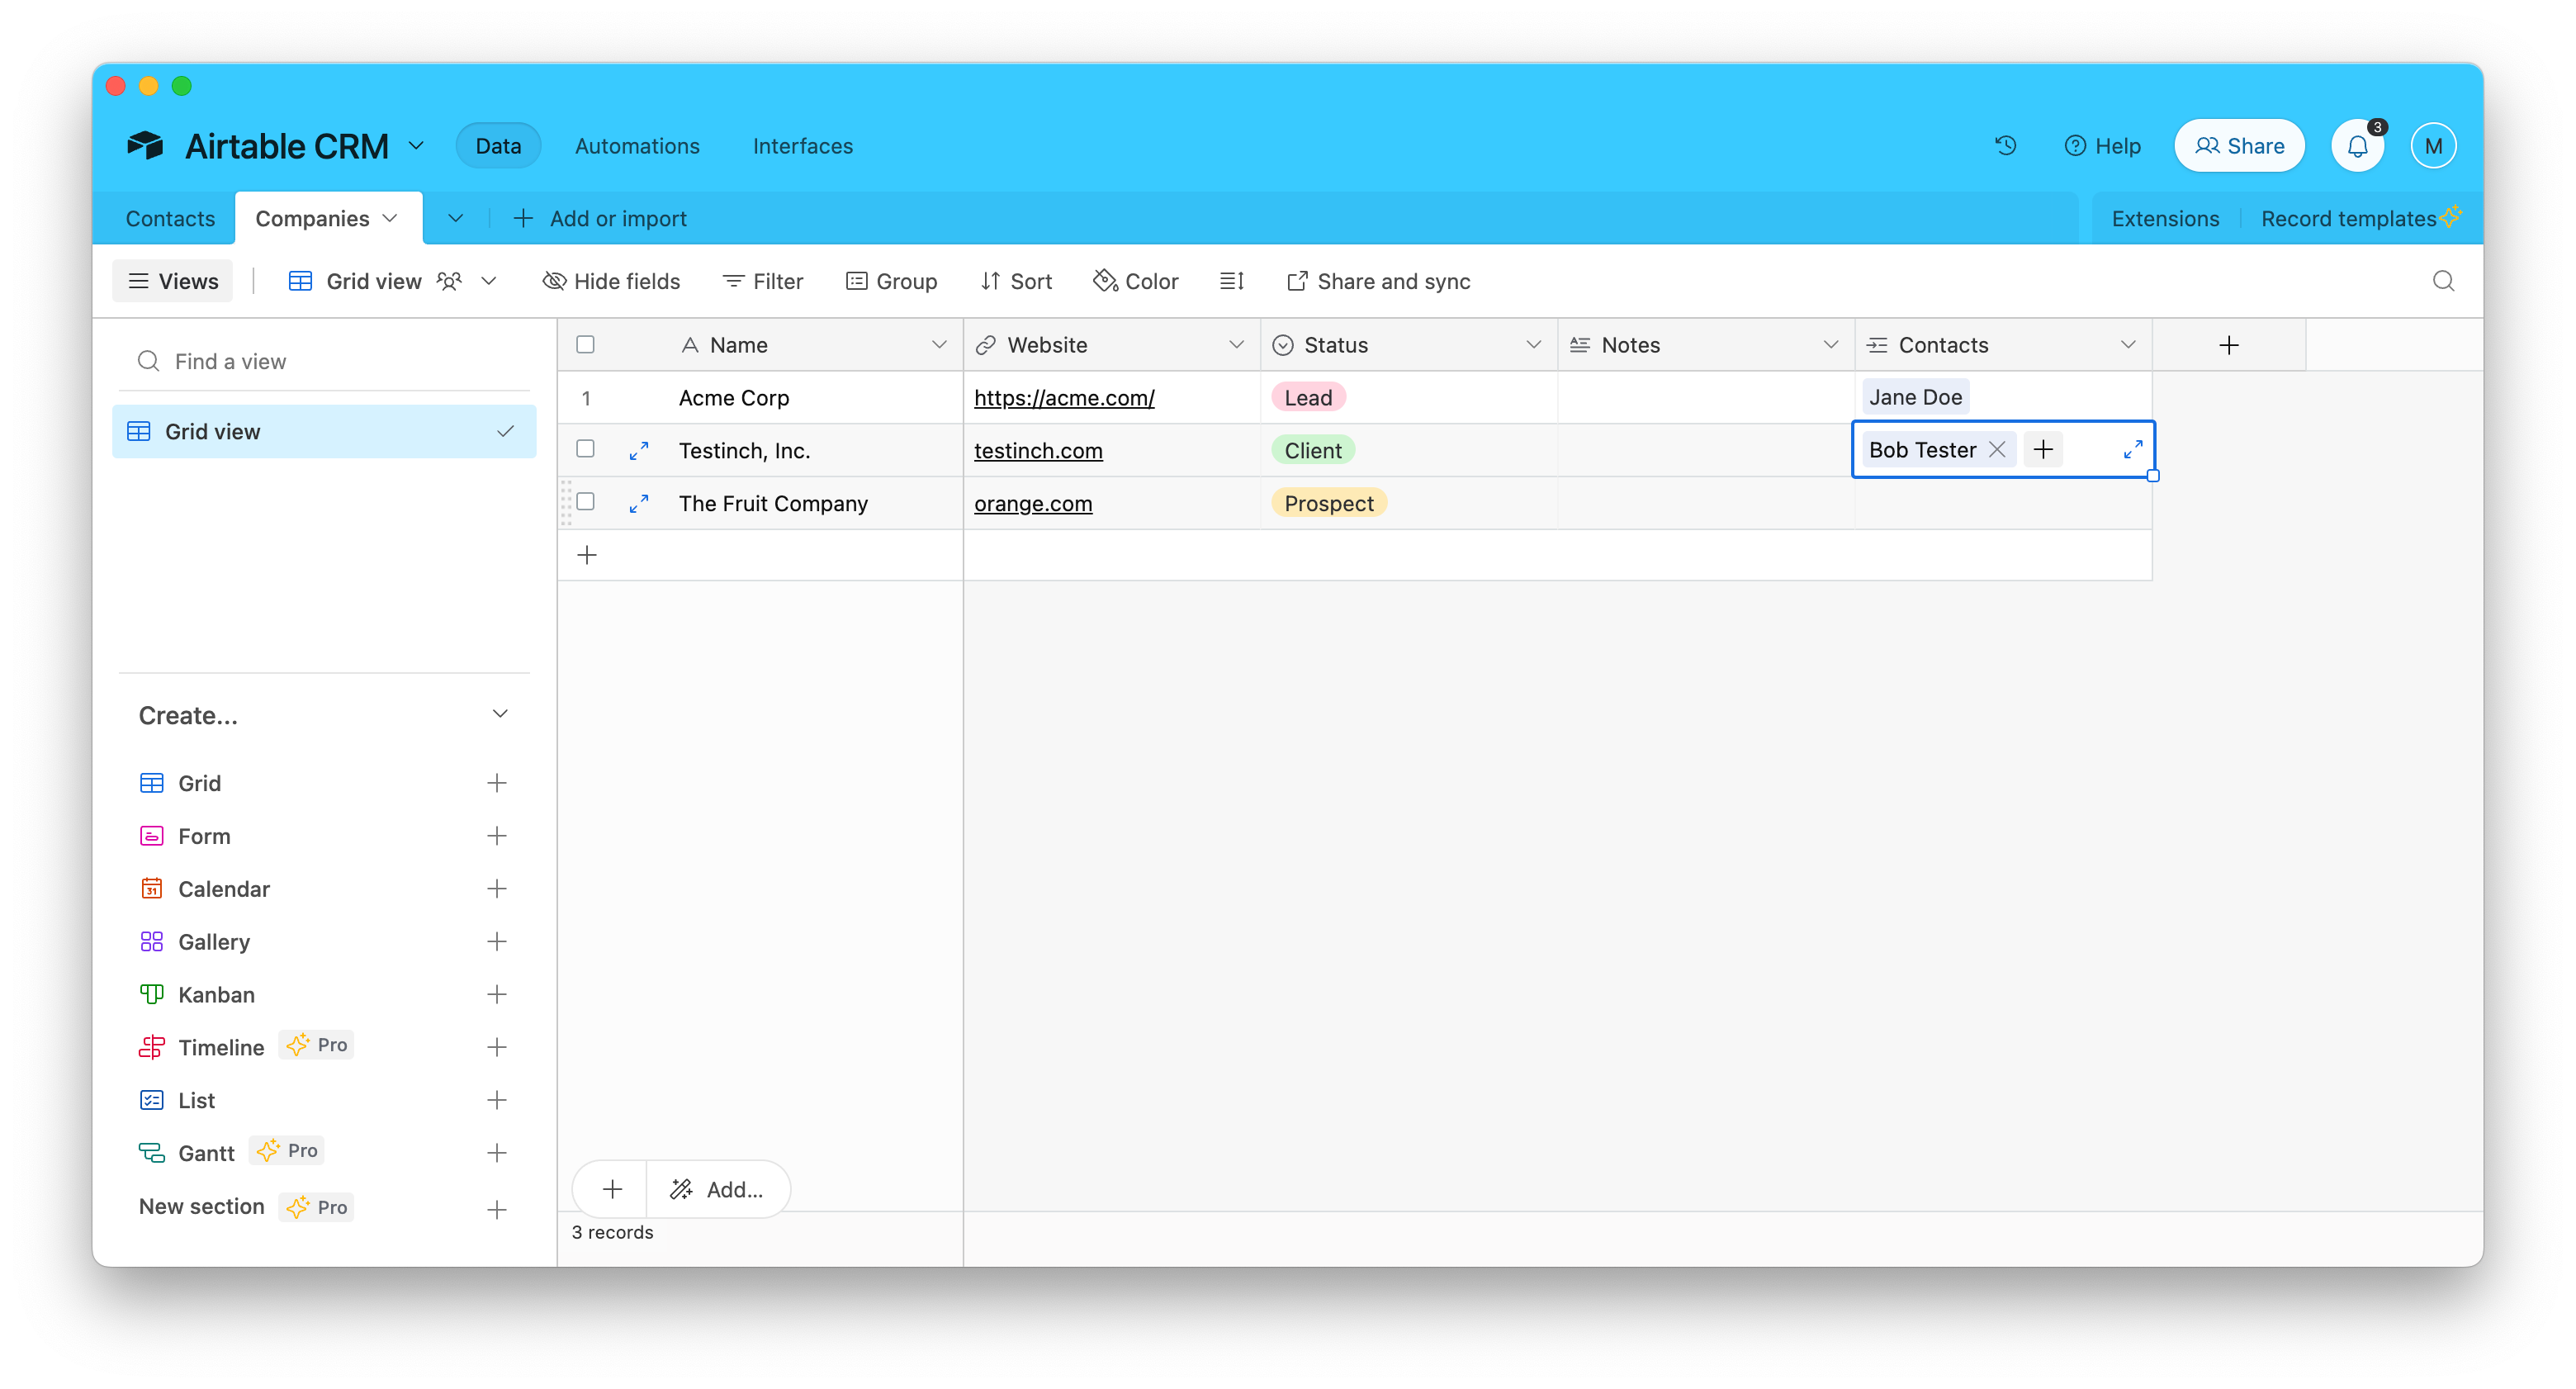Click the plus button in bottom bar
Screen dimensions: 2576x1389
612,1189
